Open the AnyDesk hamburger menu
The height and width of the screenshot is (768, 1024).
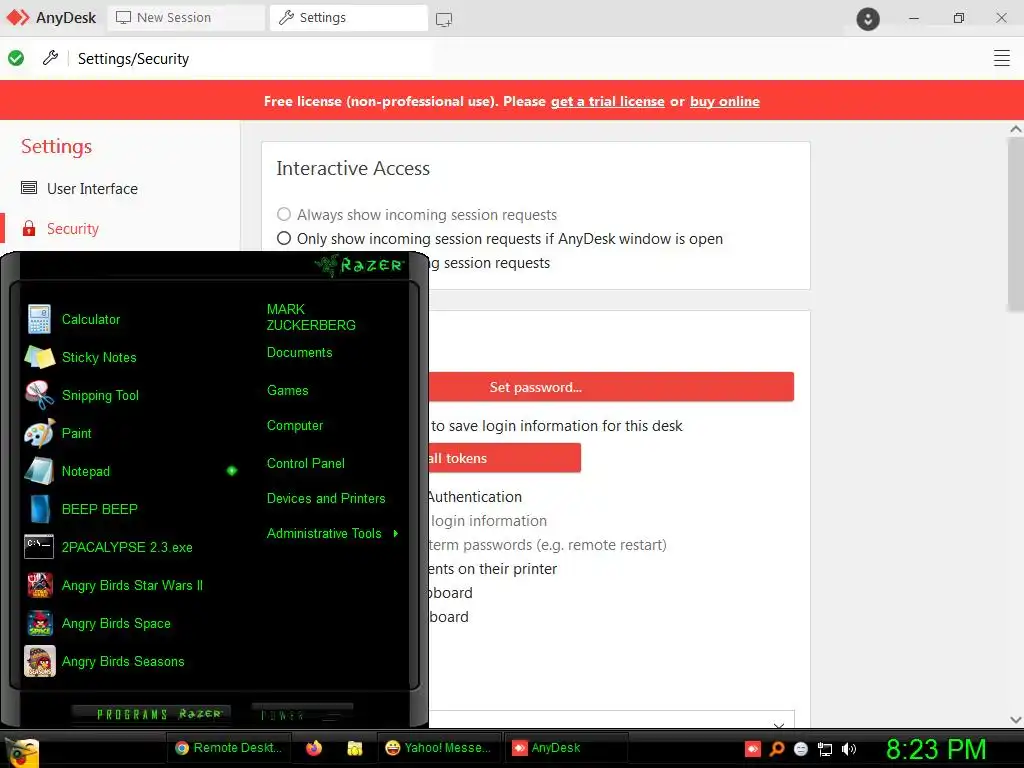(x=1001, y=58)
